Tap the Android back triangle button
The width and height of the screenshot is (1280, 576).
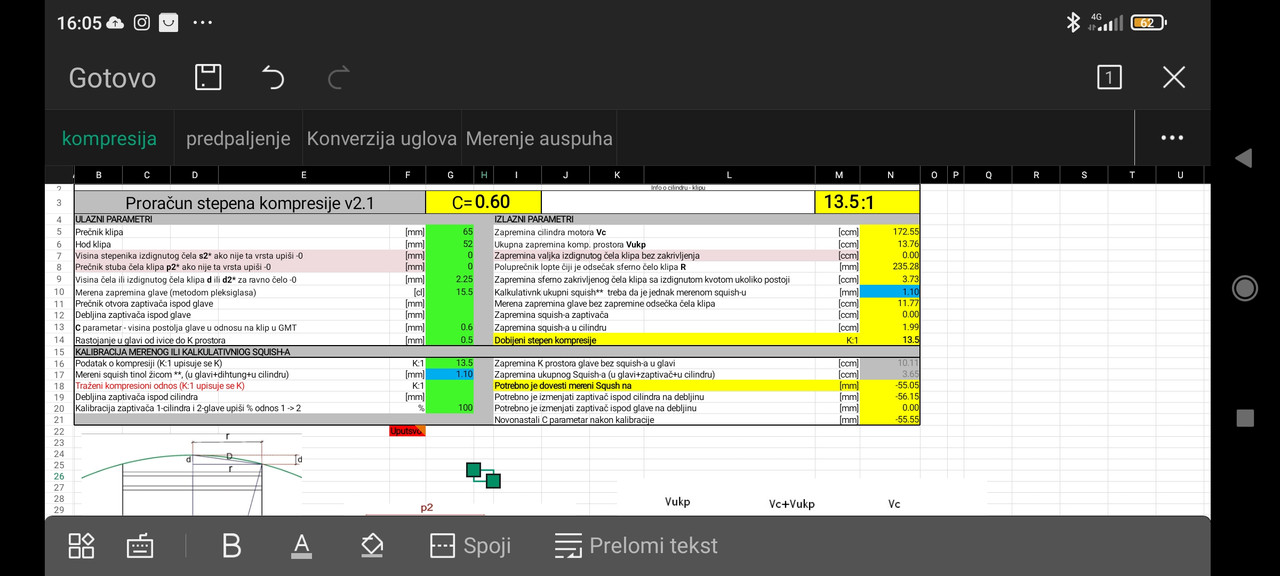[1243, 158]
